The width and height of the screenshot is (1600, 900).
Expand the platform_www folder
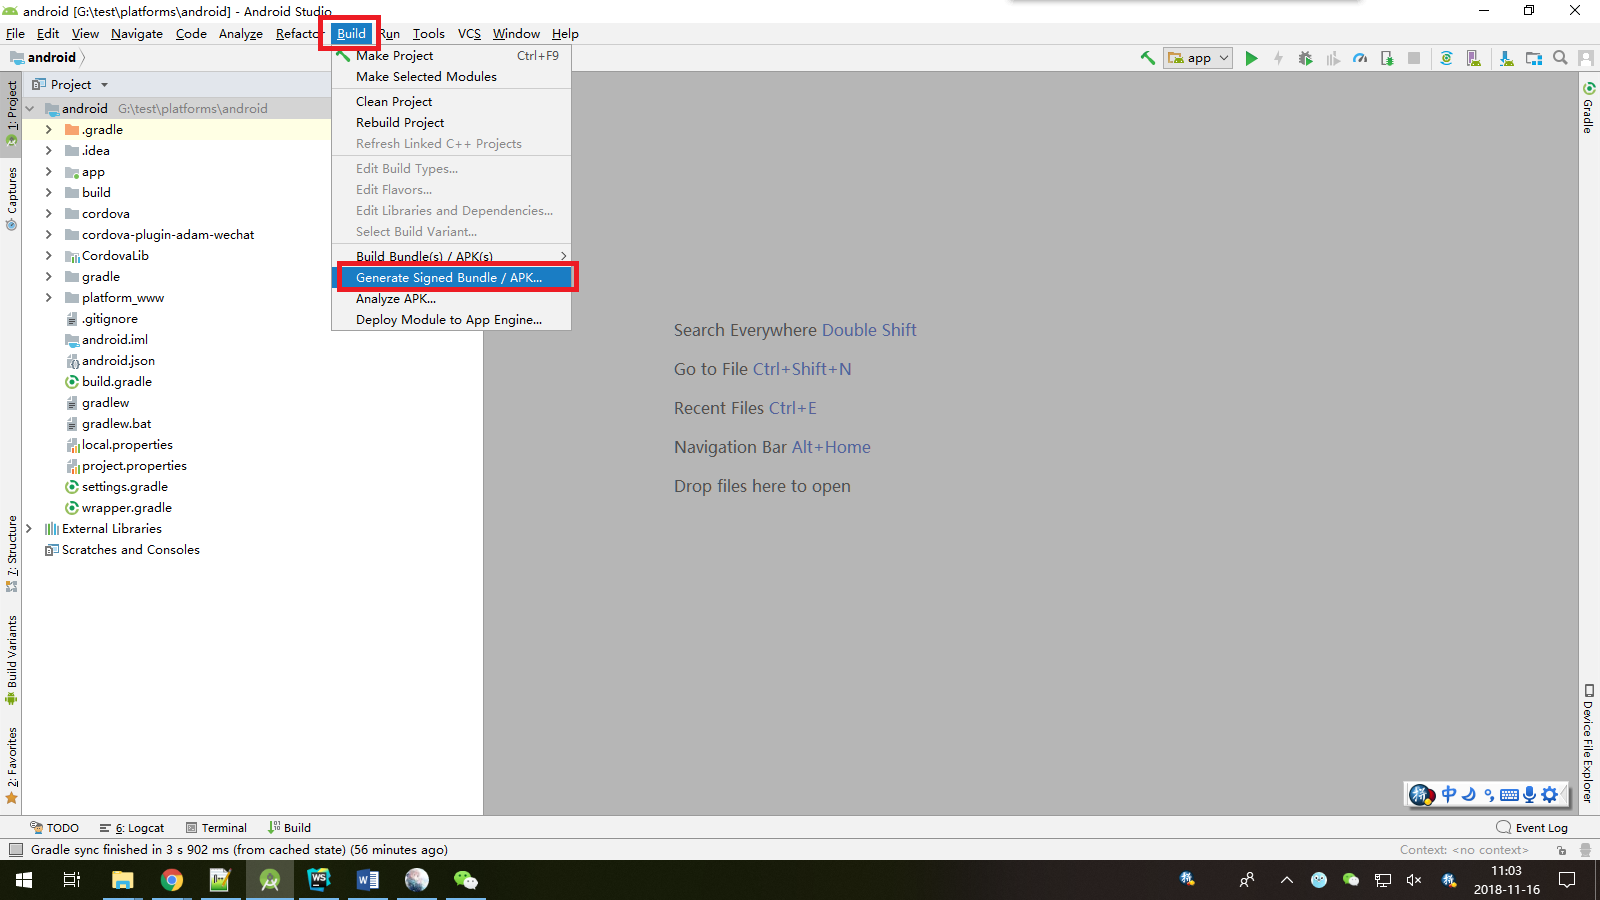pyautogui.click(x=48, y=298)
